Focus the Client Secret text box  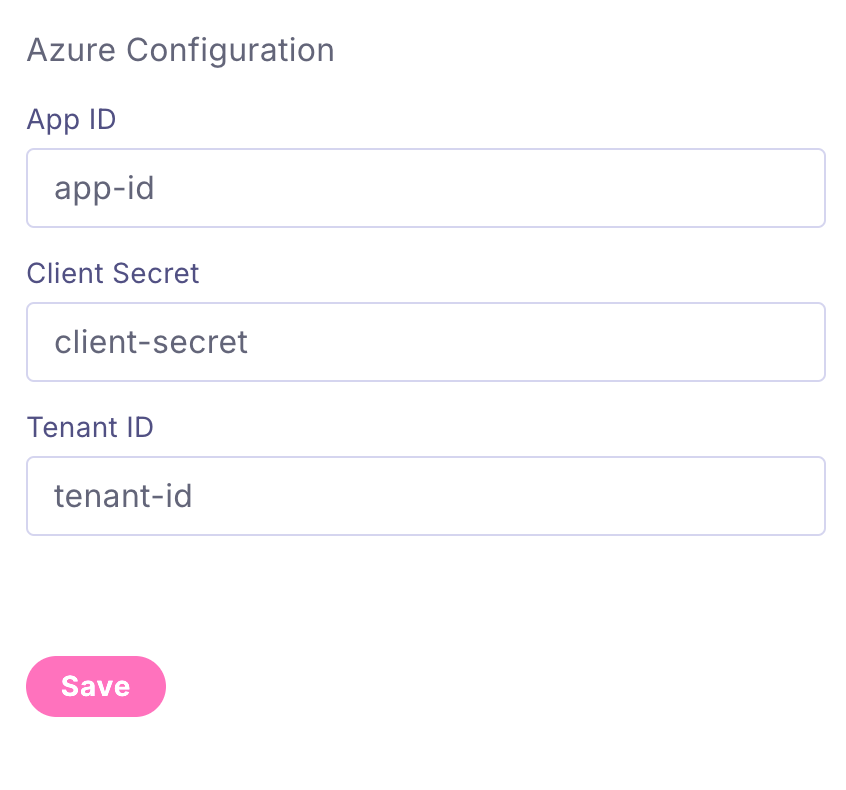tap(425, 342)
